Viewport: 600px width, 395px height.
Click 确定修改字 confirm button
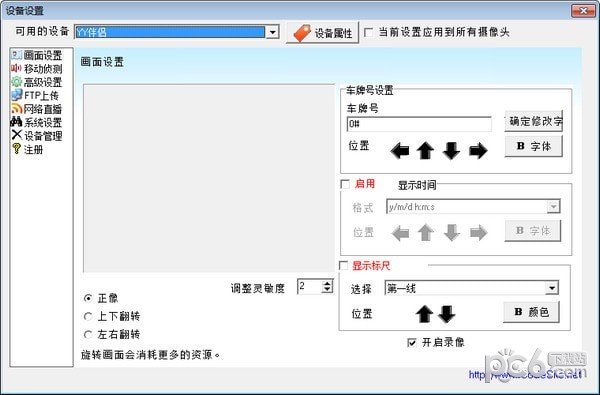[533, 121]
